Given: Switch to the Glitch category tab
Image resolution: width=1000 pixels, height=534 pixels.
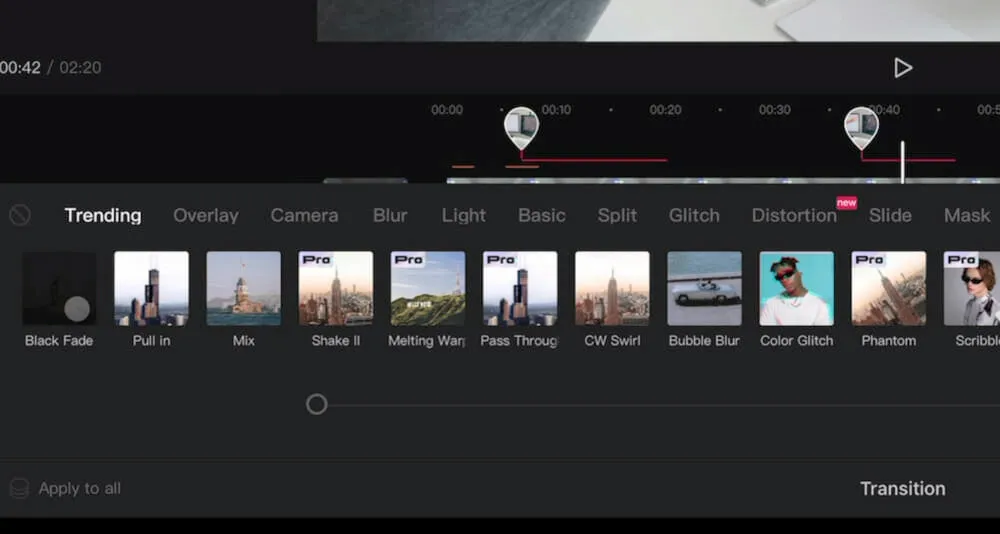Looking at the screenshot, I should click(694, 215).
